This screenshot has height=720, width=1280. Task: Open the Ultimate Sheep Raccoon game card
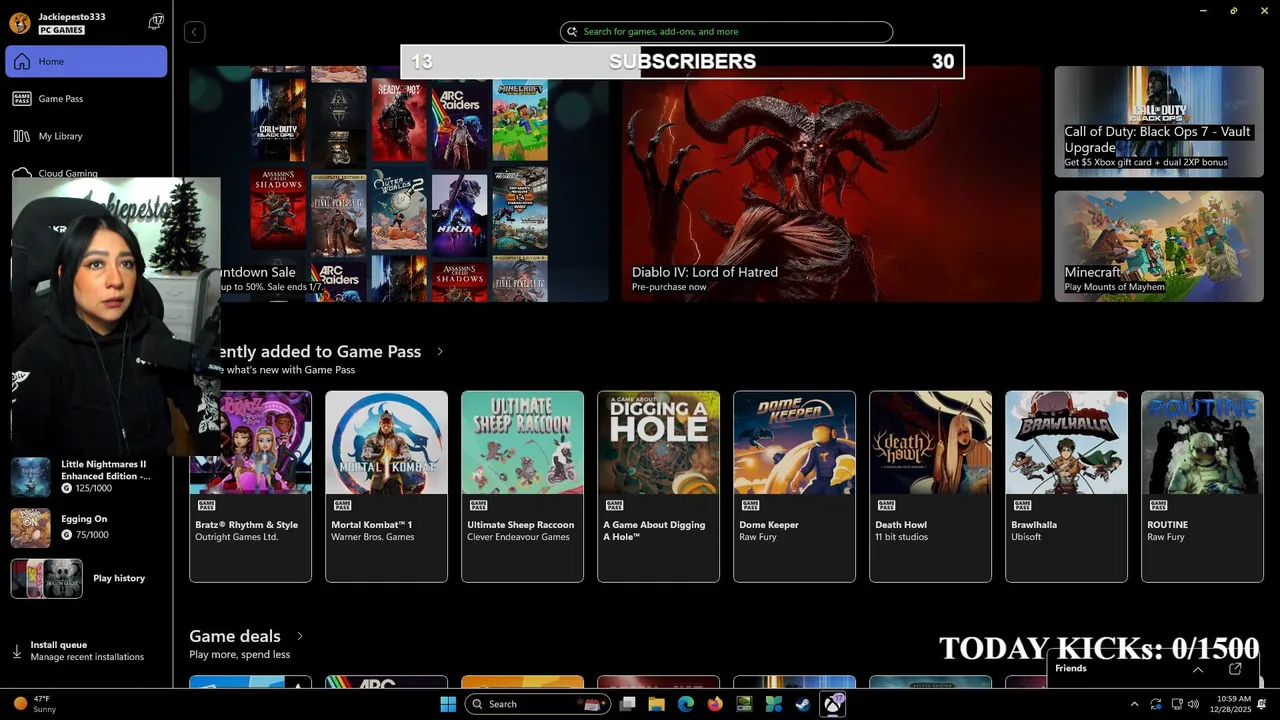(522, 486)
